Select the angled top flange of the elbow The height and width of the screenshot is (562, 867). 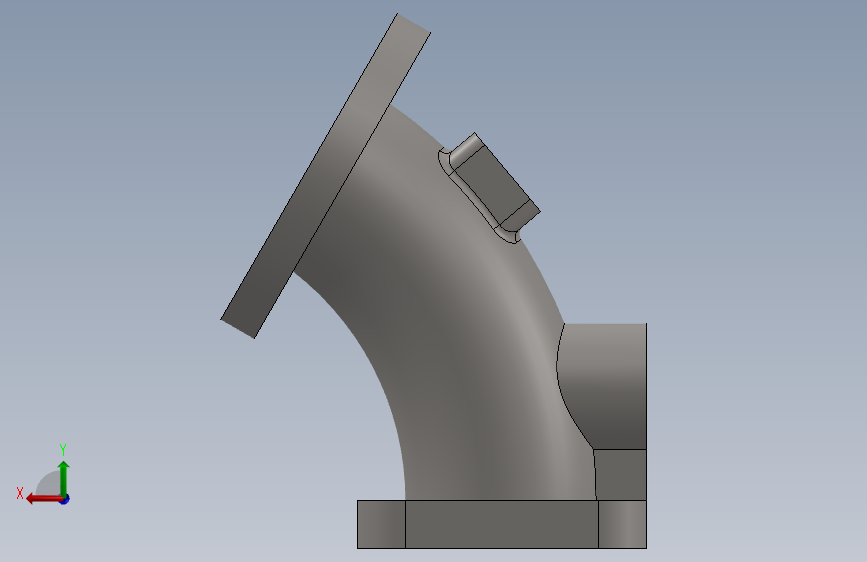[x=325, y=176]
